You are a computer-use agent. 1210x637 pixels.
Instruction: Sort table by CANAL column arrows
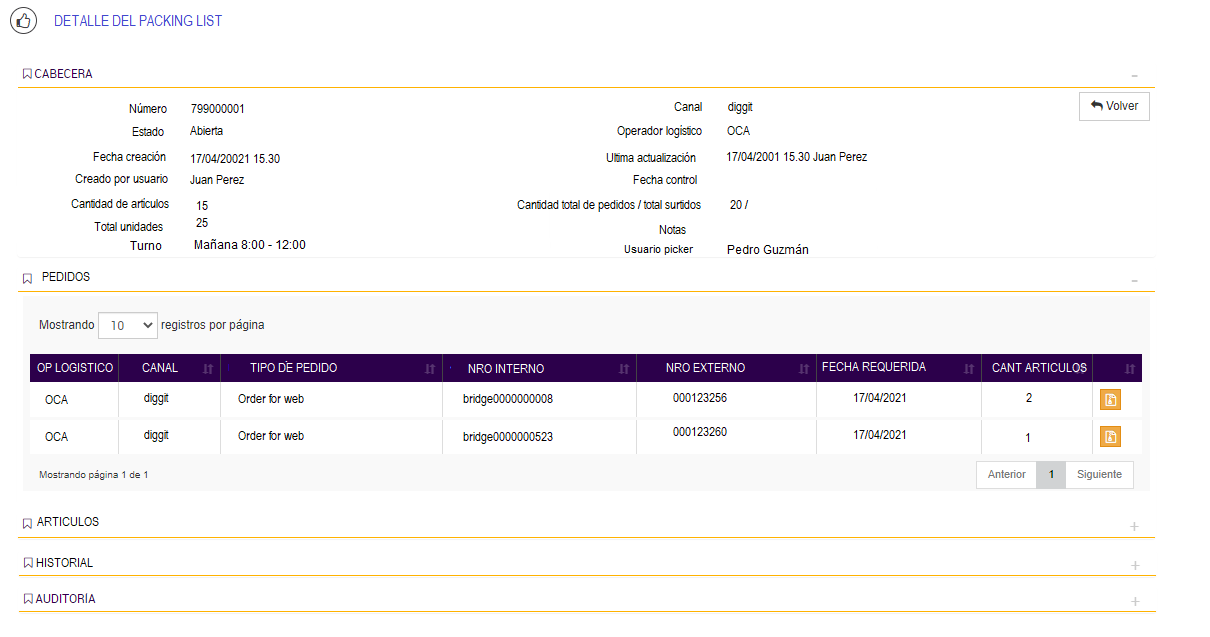(208, 369)
